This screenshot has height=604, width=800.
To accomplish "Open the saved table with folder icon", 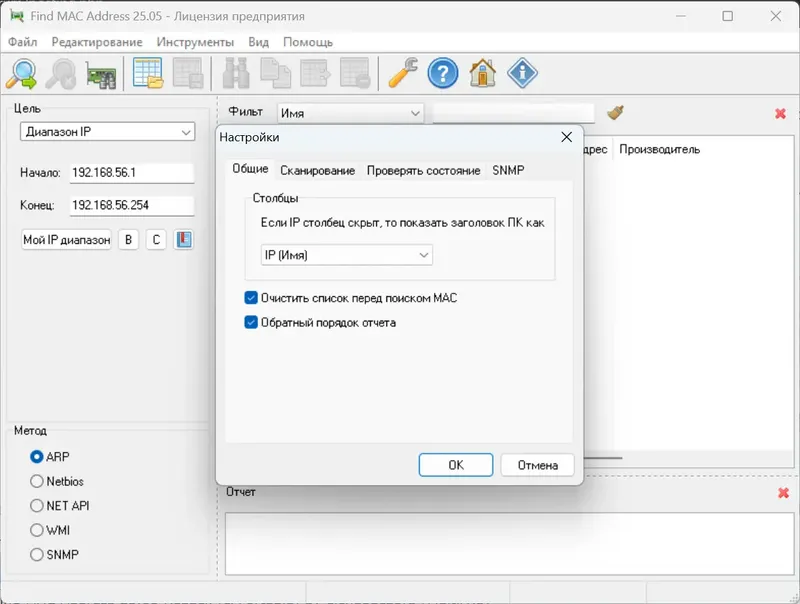I will click(x=148, y=73).
